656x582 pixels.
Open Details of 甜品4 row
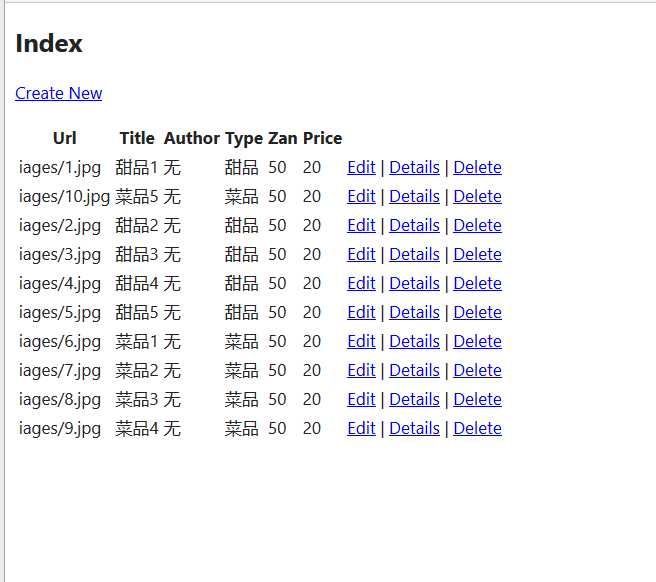pos(414,283)
